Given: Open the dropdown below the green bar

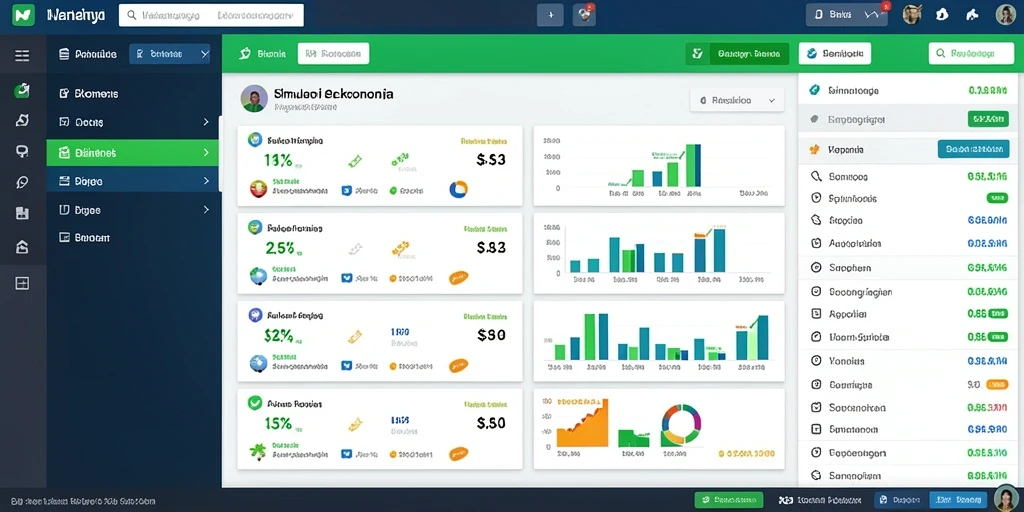Looking at the screenshot, I should [737, 101].
